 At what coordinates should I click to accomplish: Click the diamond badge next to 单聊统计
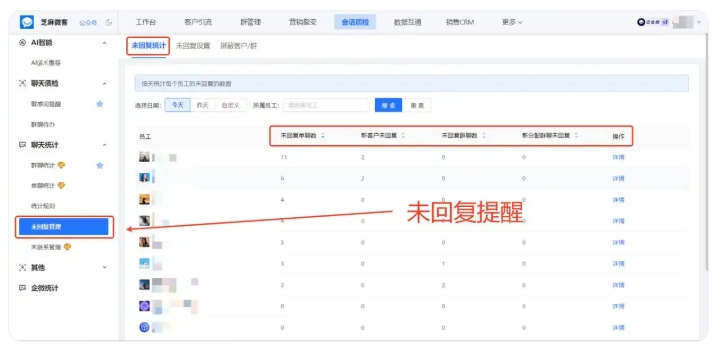(61, 186)
